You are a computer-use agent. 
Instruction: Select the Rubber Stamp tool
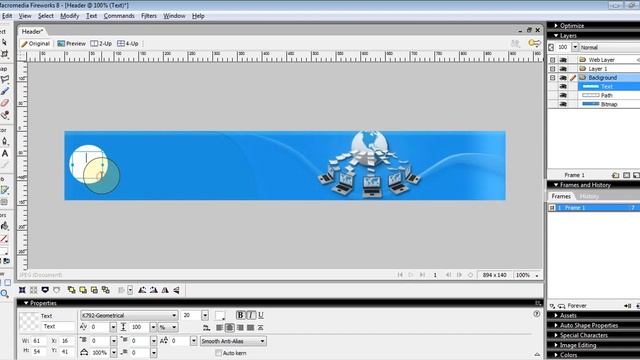(4, 115)
